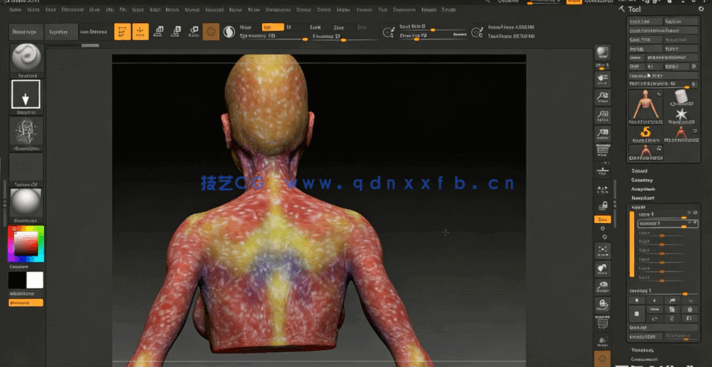
Task: Click the Load Tool button
Action: pyautogui.click(x=645, y=21)
